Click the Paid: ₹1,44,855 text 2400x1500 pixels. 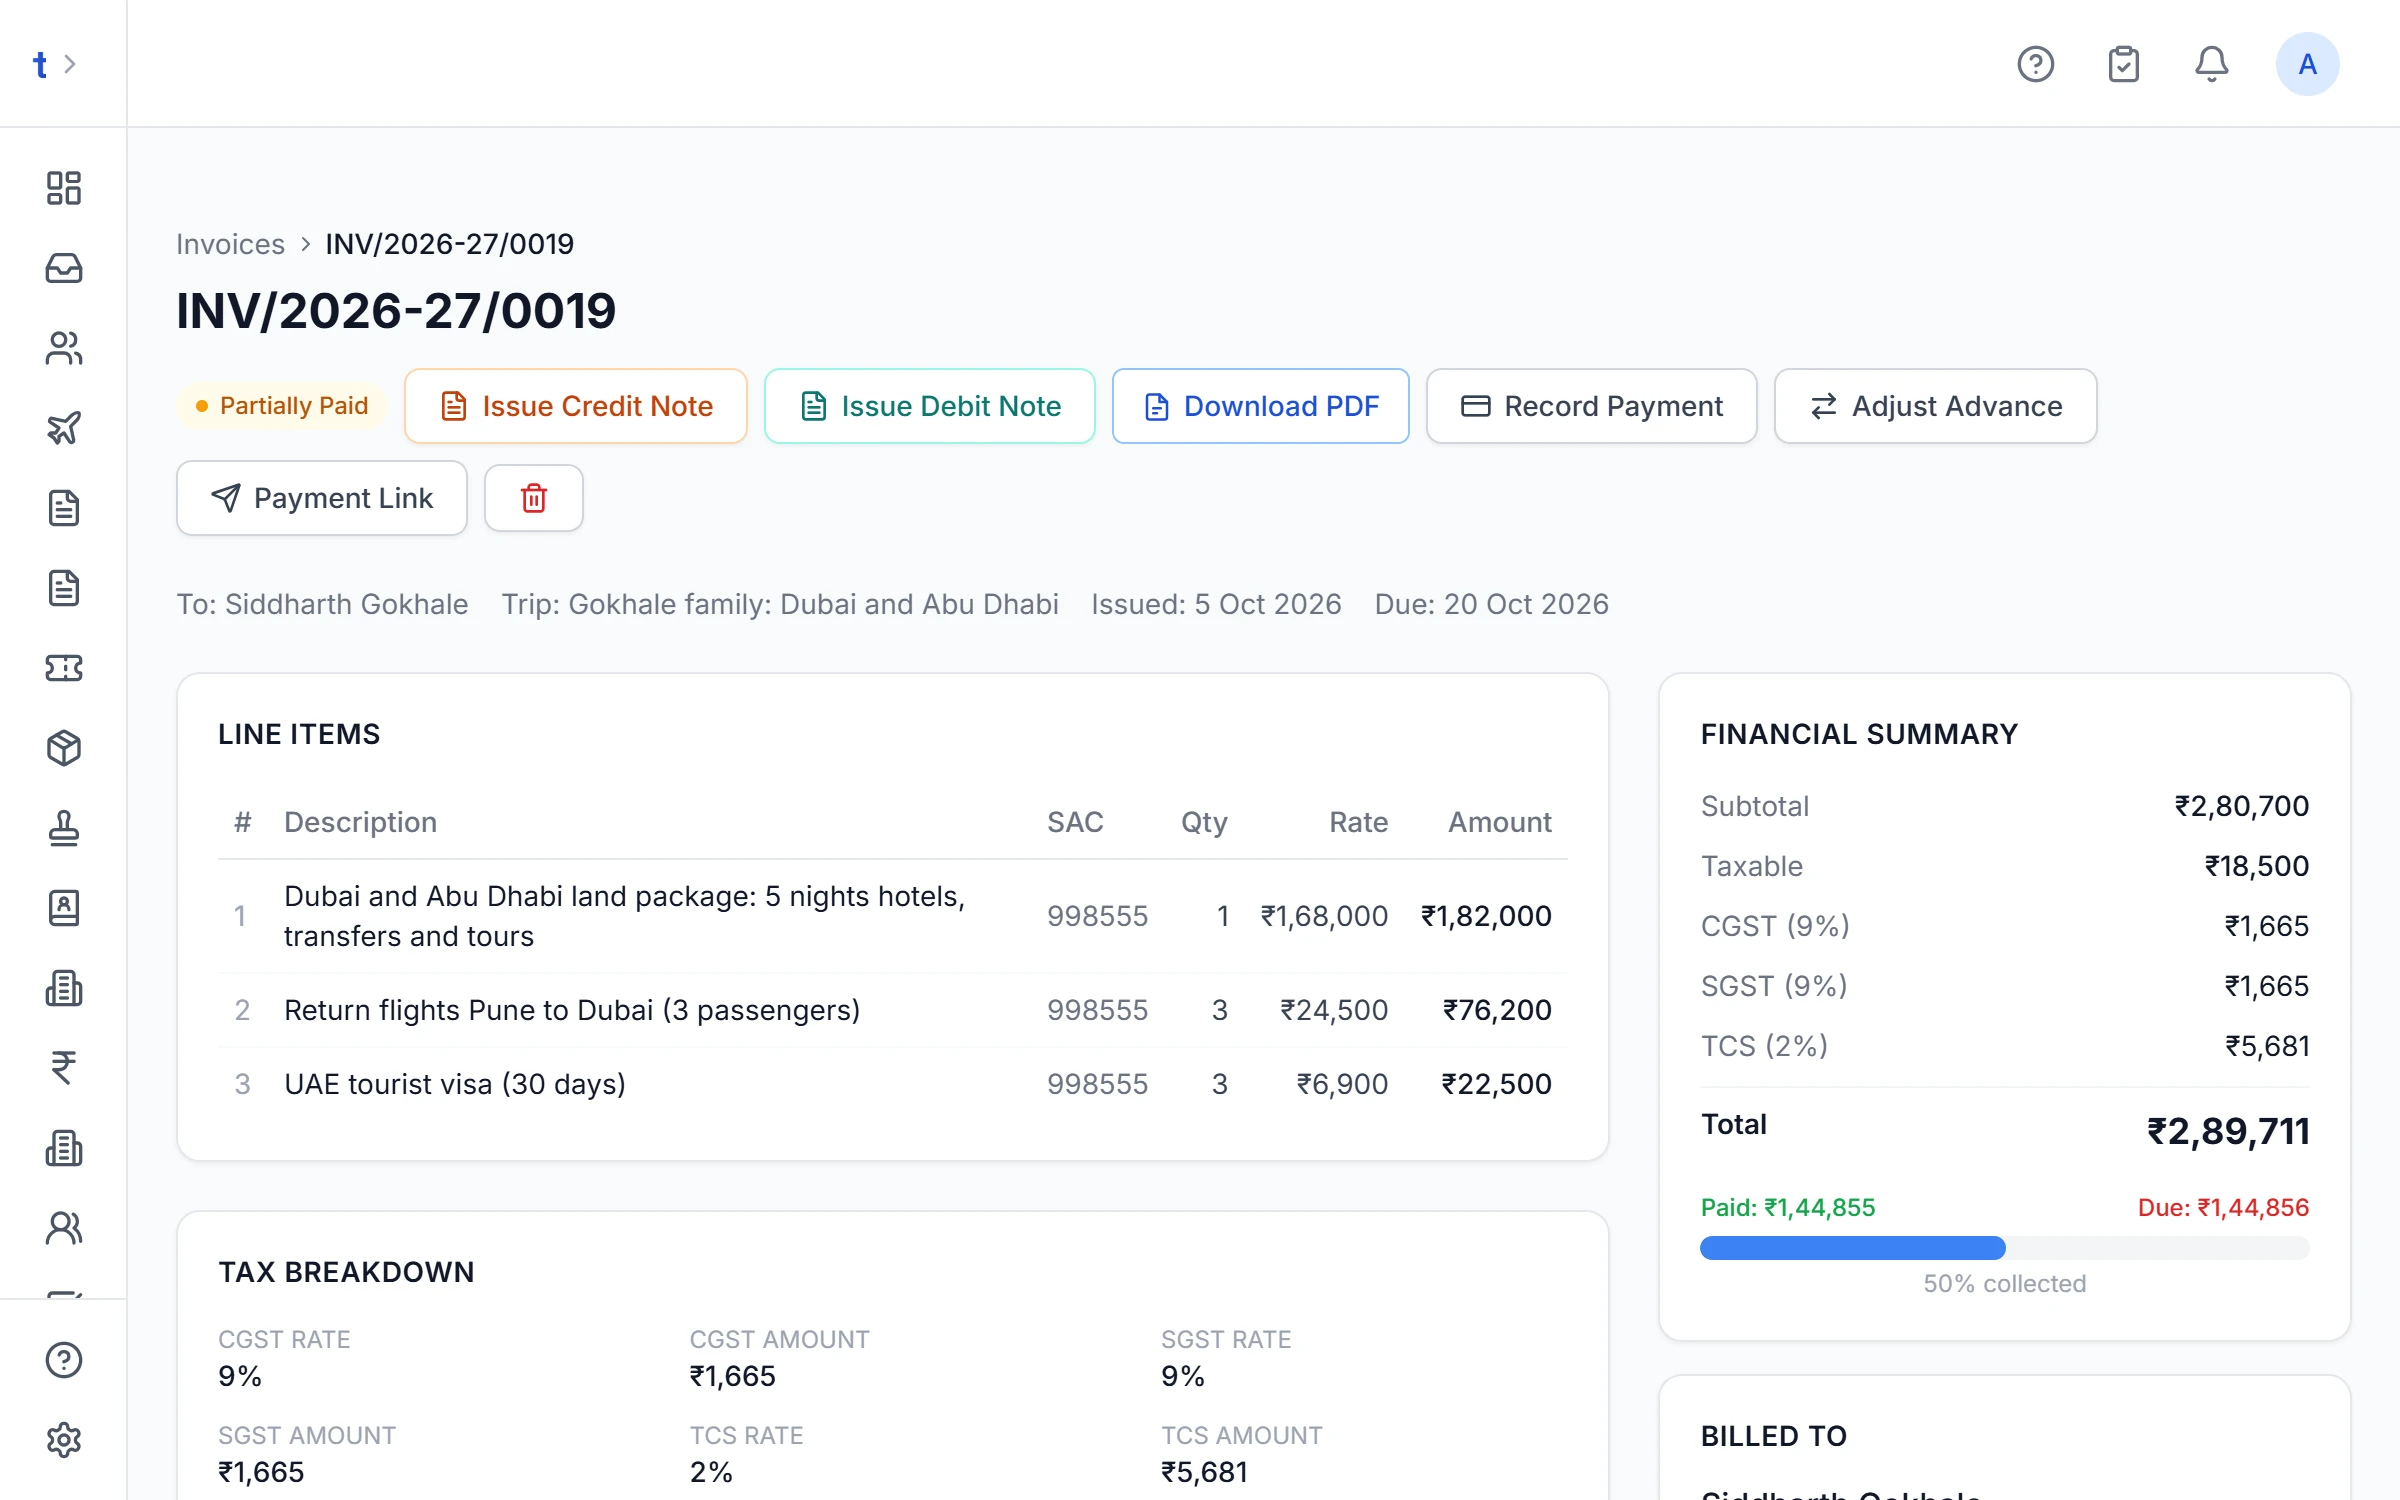click(x=1788, y=1208)
